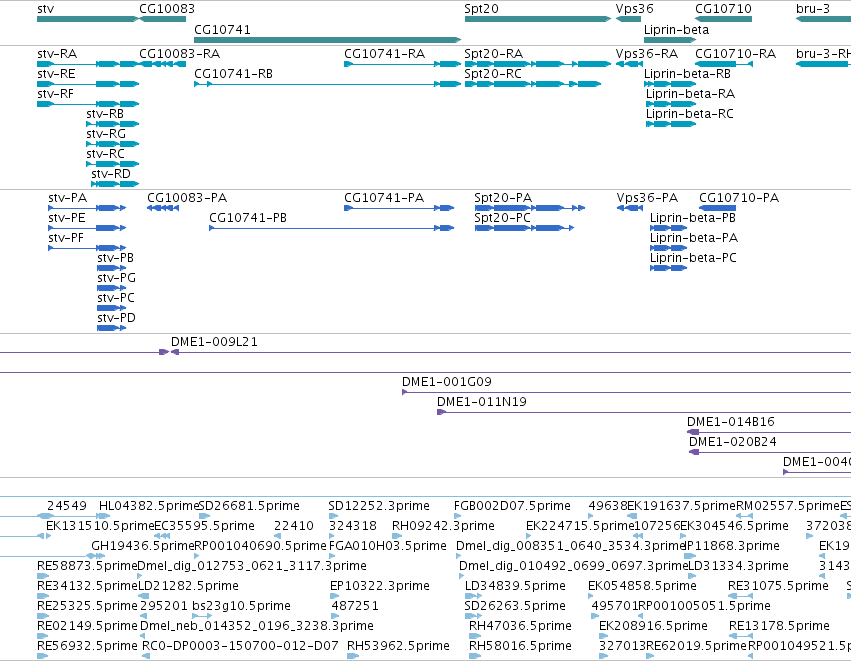This screenshot has width=851, height=661.
Task: Select CG10741-RA transcript
Action: click(x=403, y=64)
